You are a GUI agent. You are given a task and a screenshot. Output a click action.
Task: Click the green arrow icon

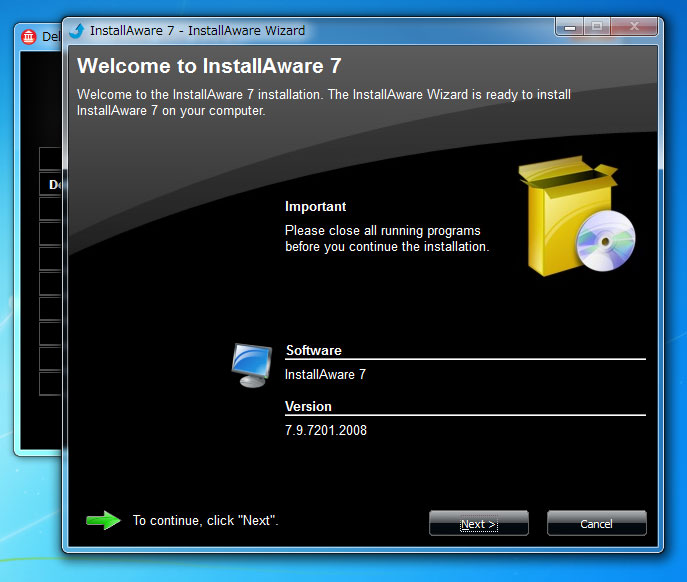click(x=103, y=520)
